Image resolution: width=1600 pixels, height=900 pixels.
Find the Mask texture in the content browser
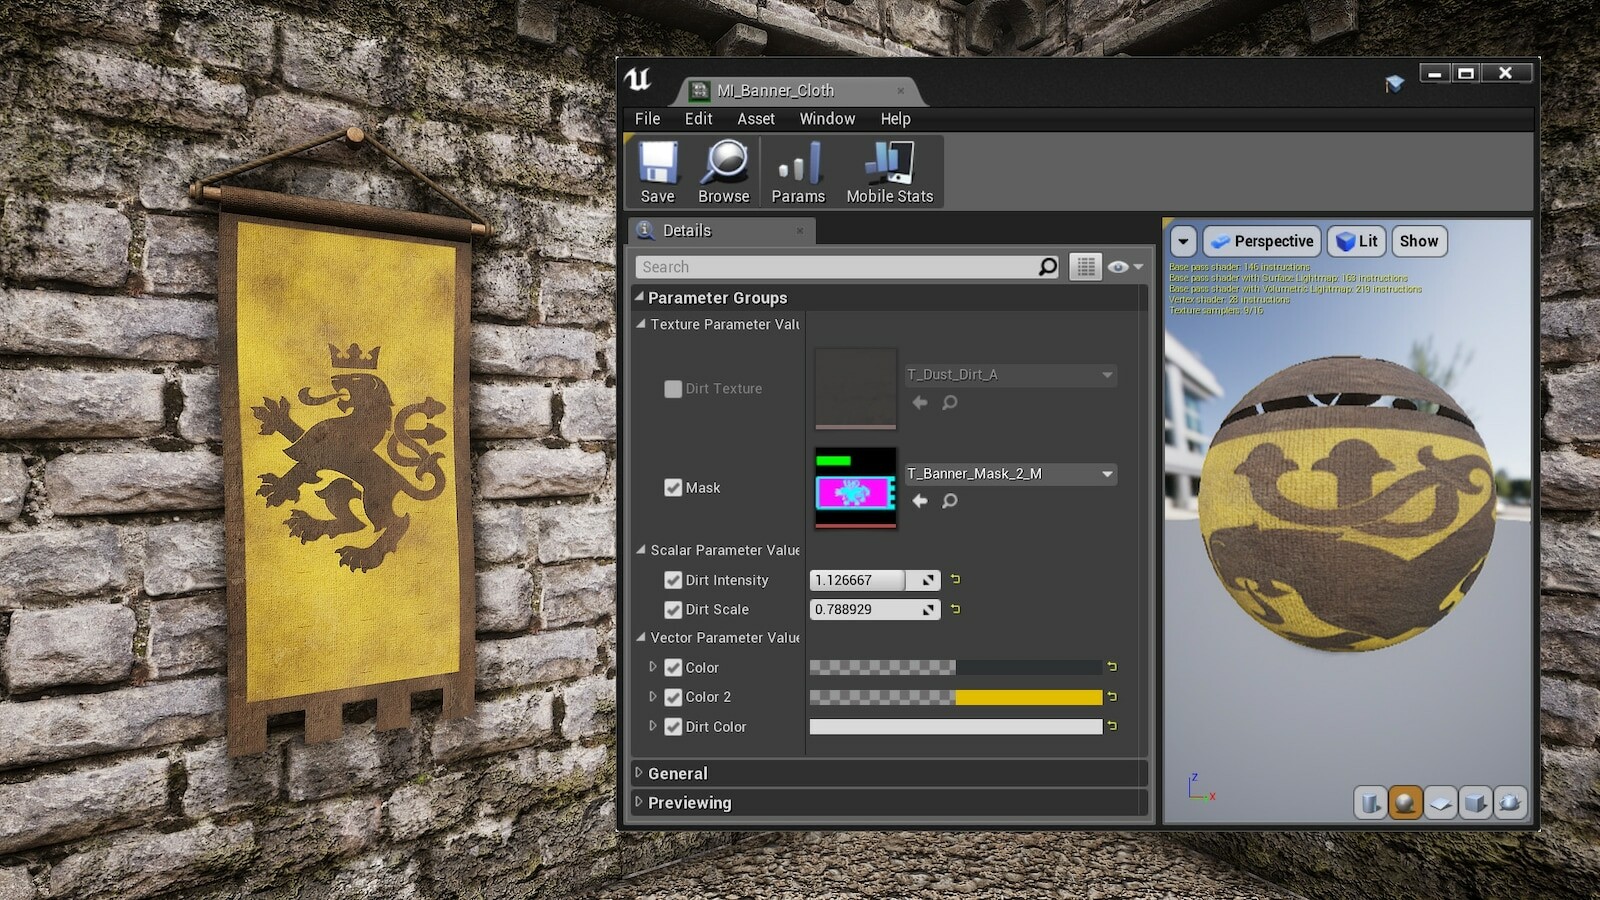[x=949, y=501]
